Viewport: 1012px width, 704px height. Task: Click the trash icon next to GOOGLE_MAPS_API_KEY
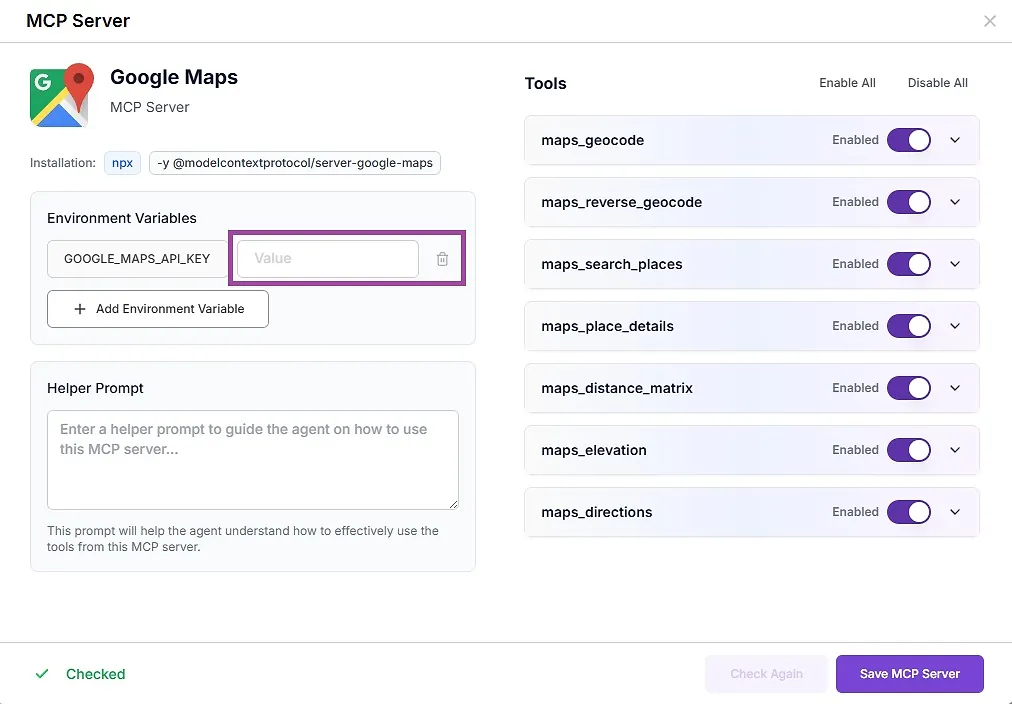(442, 259)
